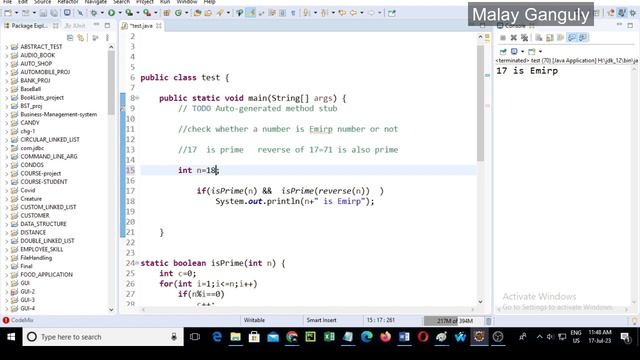This screenshot has height=360, width=640.
Task: Toggle Show Console on Standard Error change
Action: [x=583, y=38]
